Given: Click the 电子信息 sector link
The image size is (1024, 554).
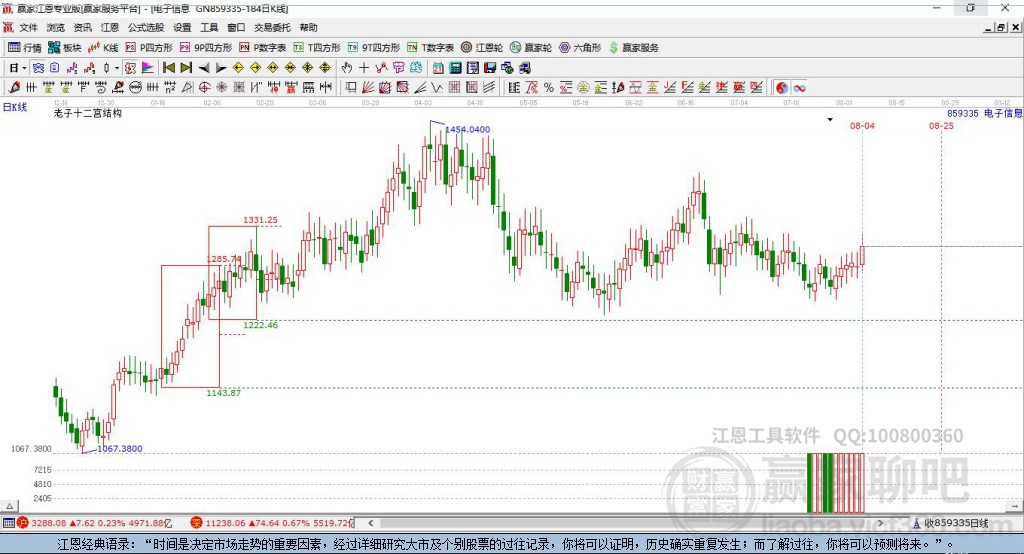Looking at the screenshot, I should point(1003,113).
